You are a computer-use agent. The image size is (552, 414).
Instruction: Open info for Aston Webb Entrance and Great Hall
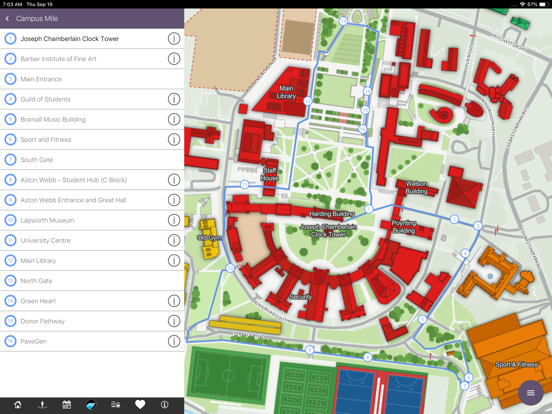point(174,200)
